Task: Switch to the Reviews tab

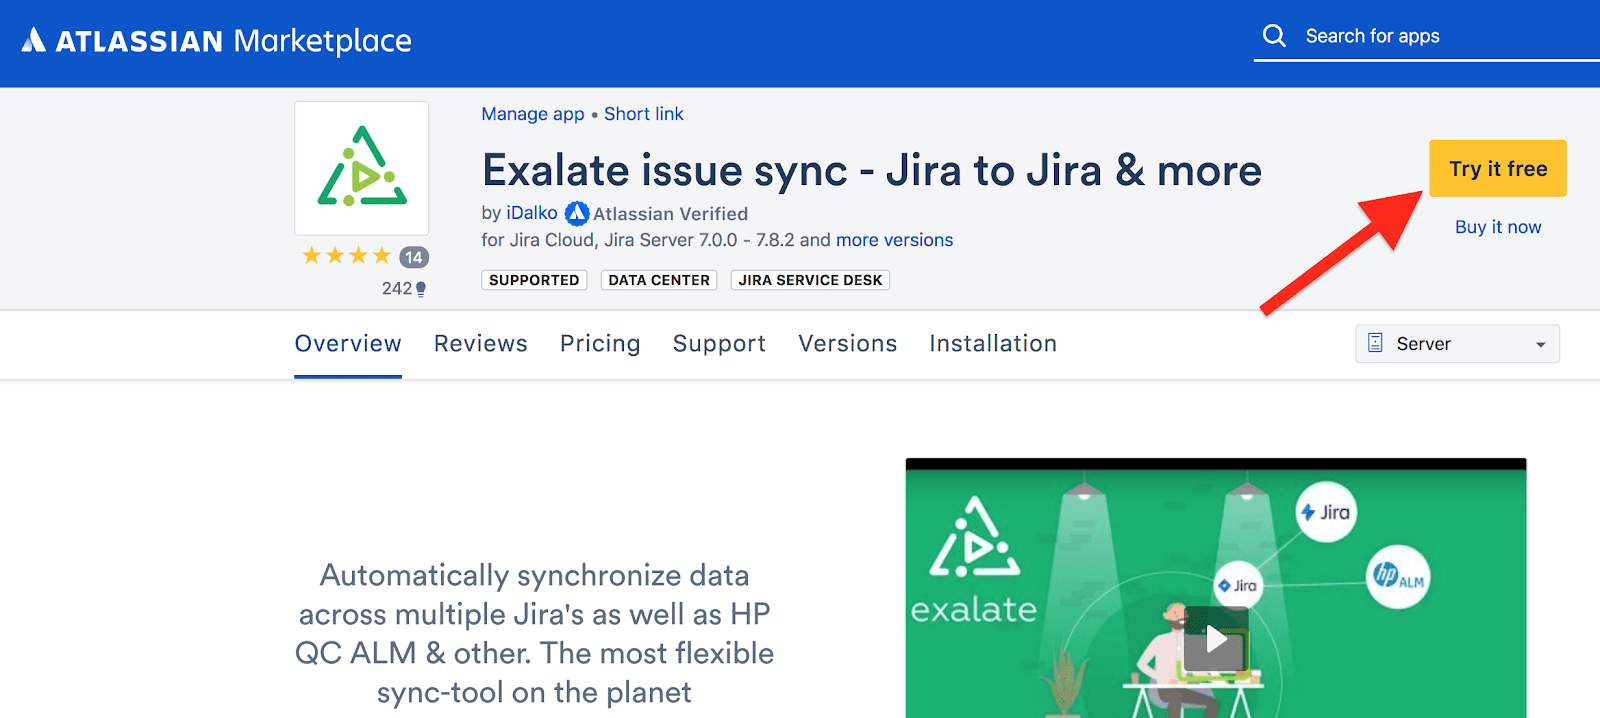Action: 480,343
